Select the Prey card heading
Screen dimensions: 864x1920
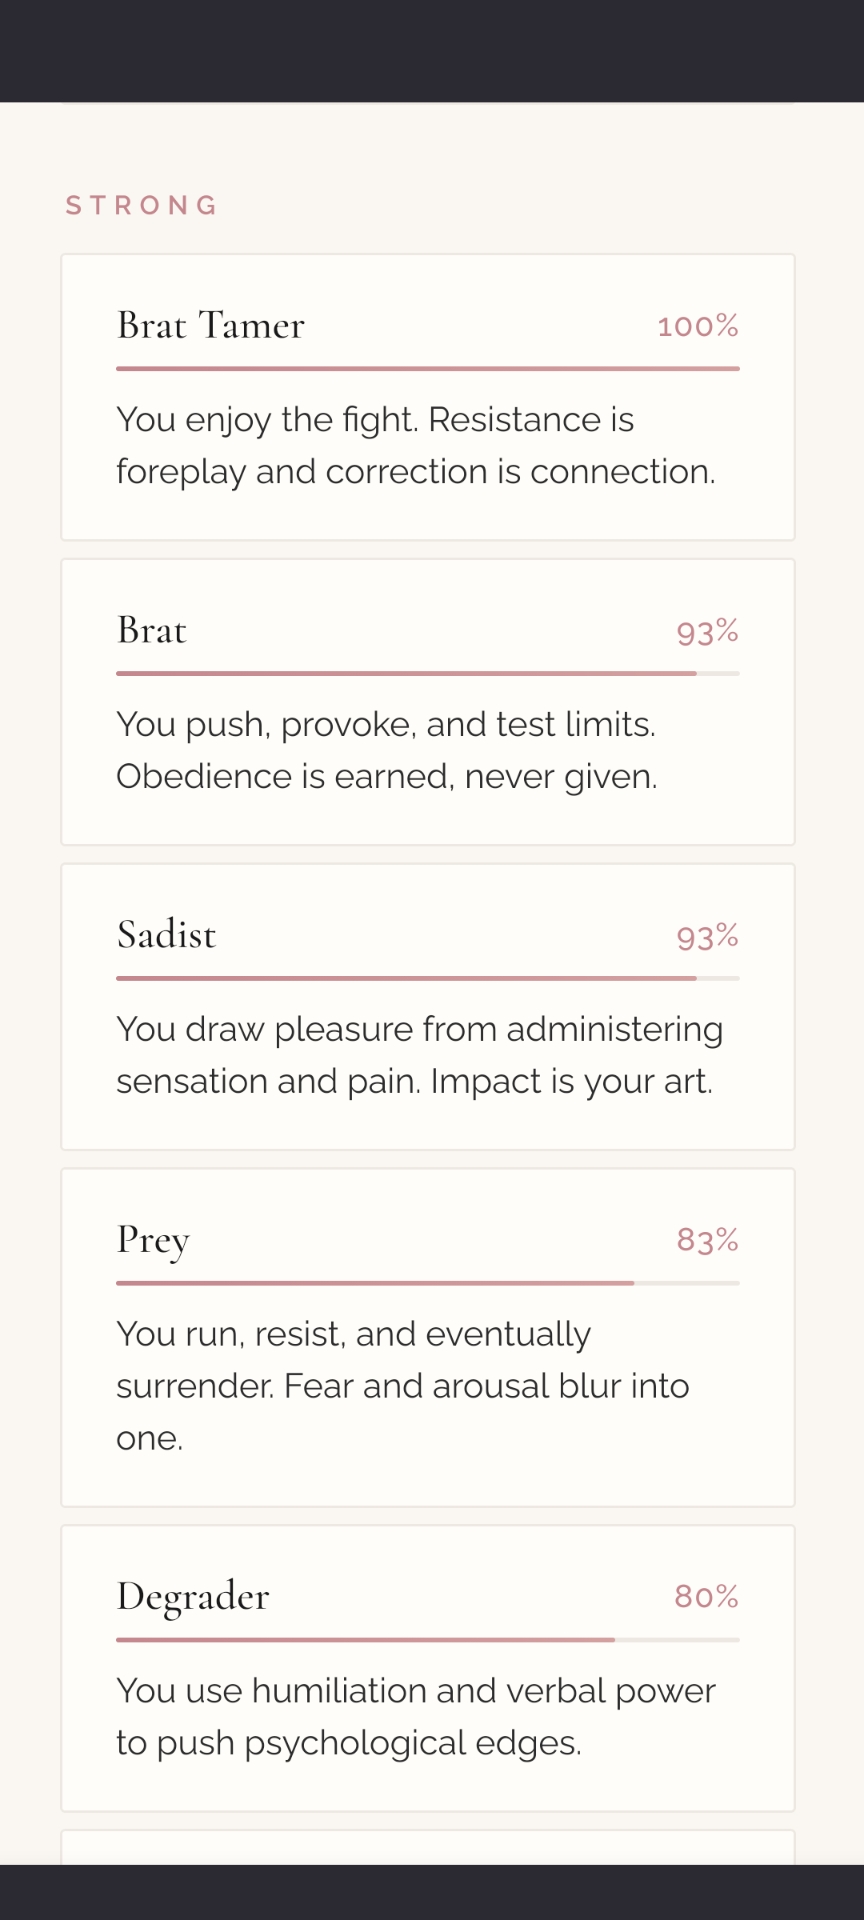[153, 1240]
